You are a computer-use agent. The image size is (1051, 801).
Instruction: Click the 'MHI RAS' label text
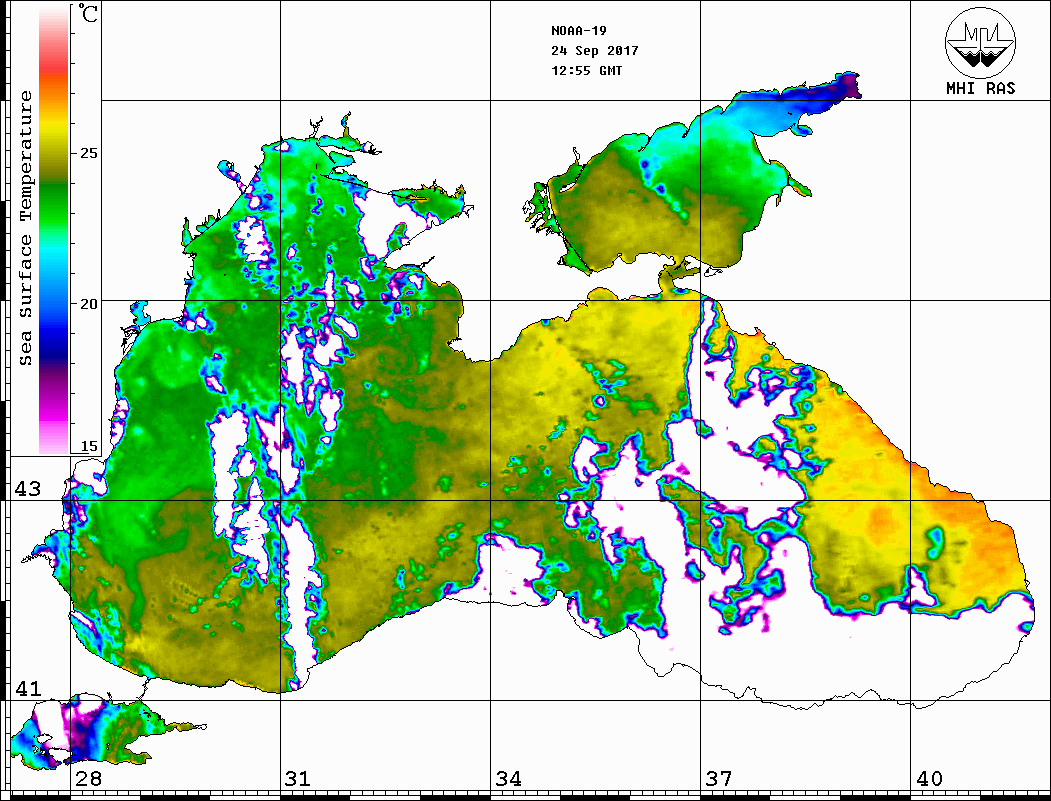click(980, 88)
